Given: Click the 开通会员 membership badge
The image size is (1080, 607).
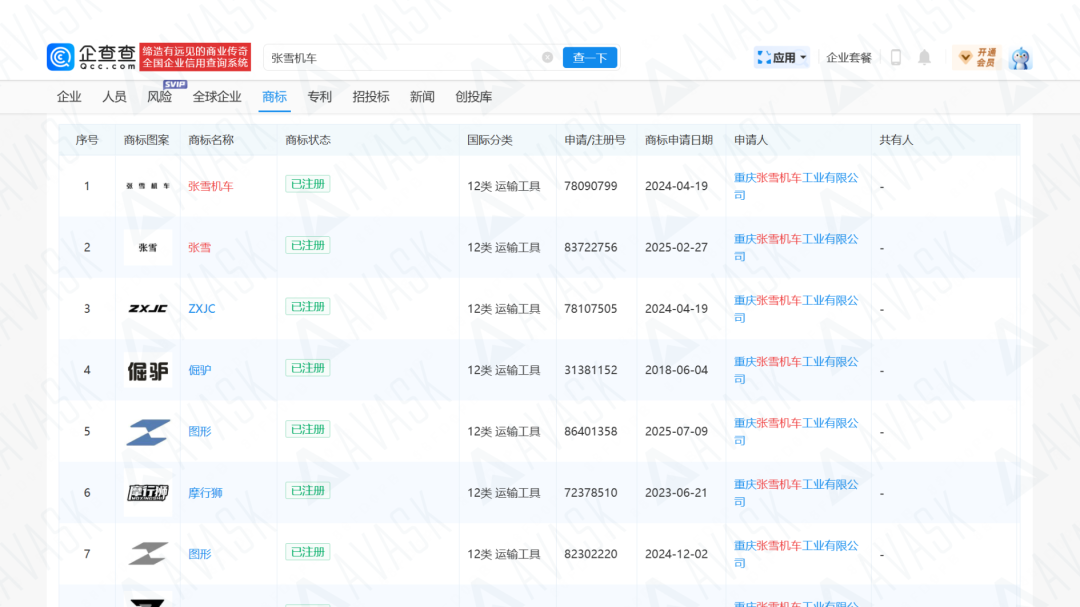Looking at the screenshot, I should point(977,58).
